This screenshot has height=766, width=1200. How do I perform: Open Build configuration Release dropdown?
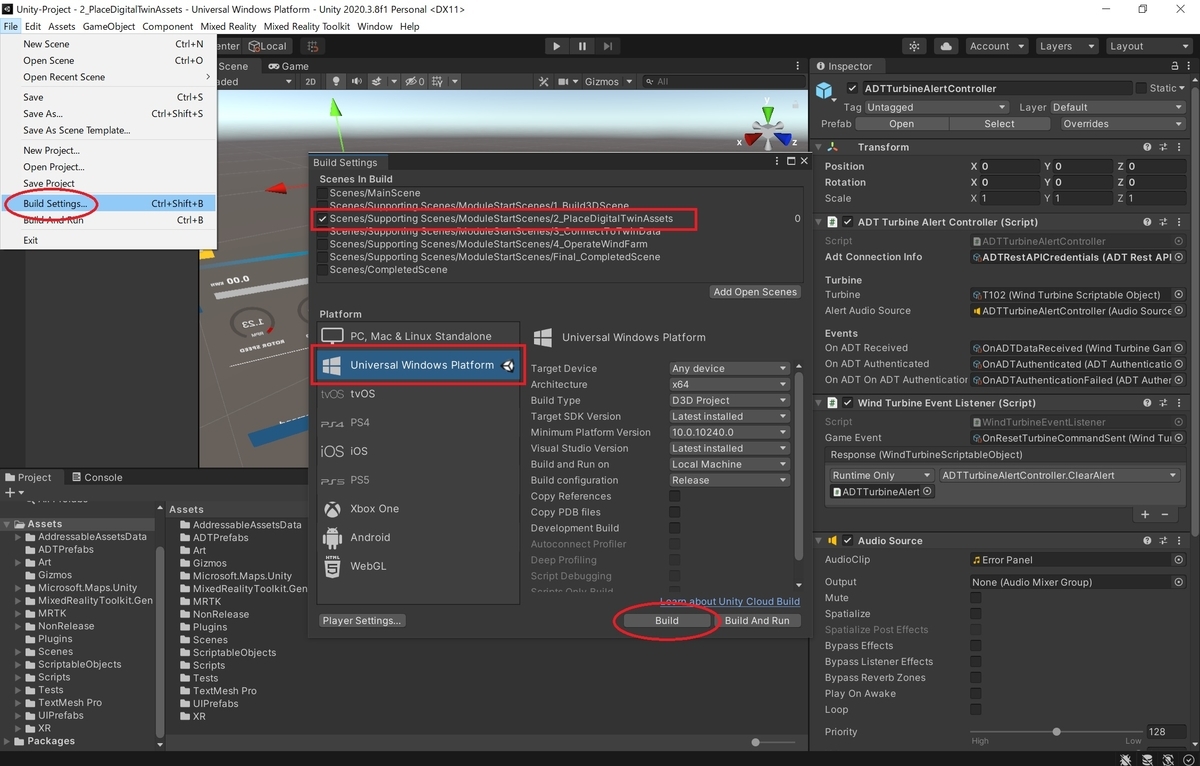click(x=729, y=480)
